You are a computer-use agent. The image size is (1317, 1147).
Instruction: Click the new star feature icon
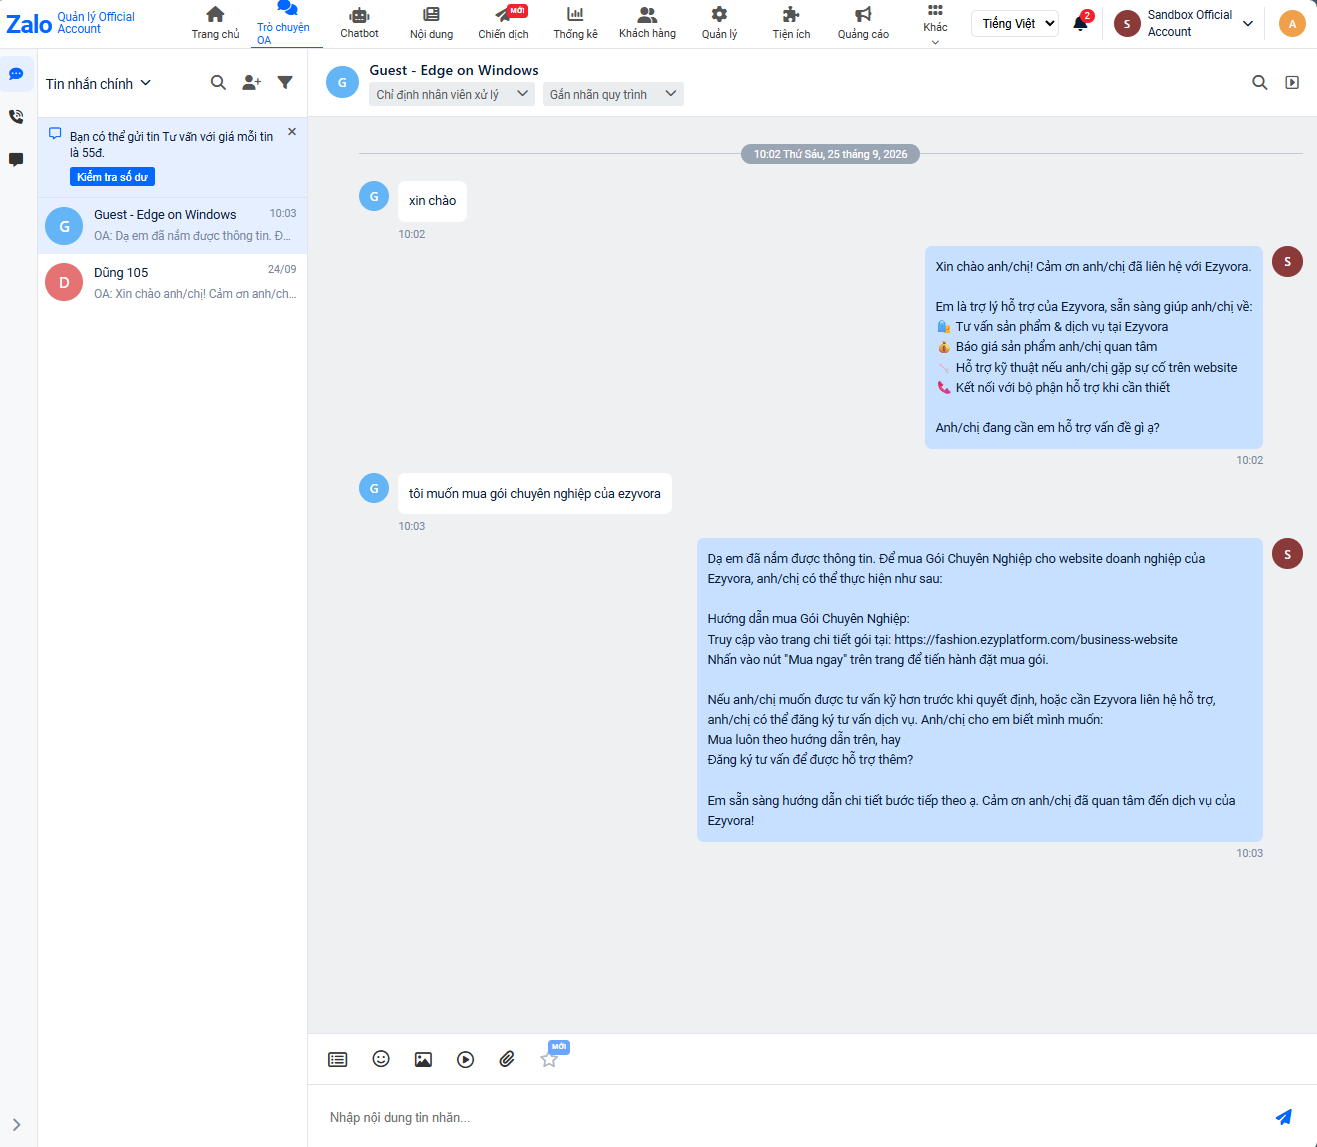pos(549,1059)
